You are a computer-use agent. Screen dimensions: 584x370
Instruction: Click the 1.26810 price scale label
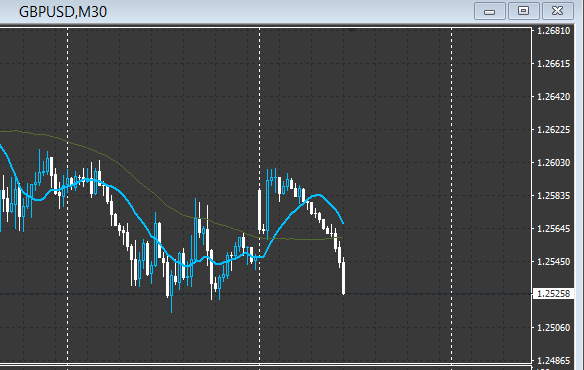point(553,31)
